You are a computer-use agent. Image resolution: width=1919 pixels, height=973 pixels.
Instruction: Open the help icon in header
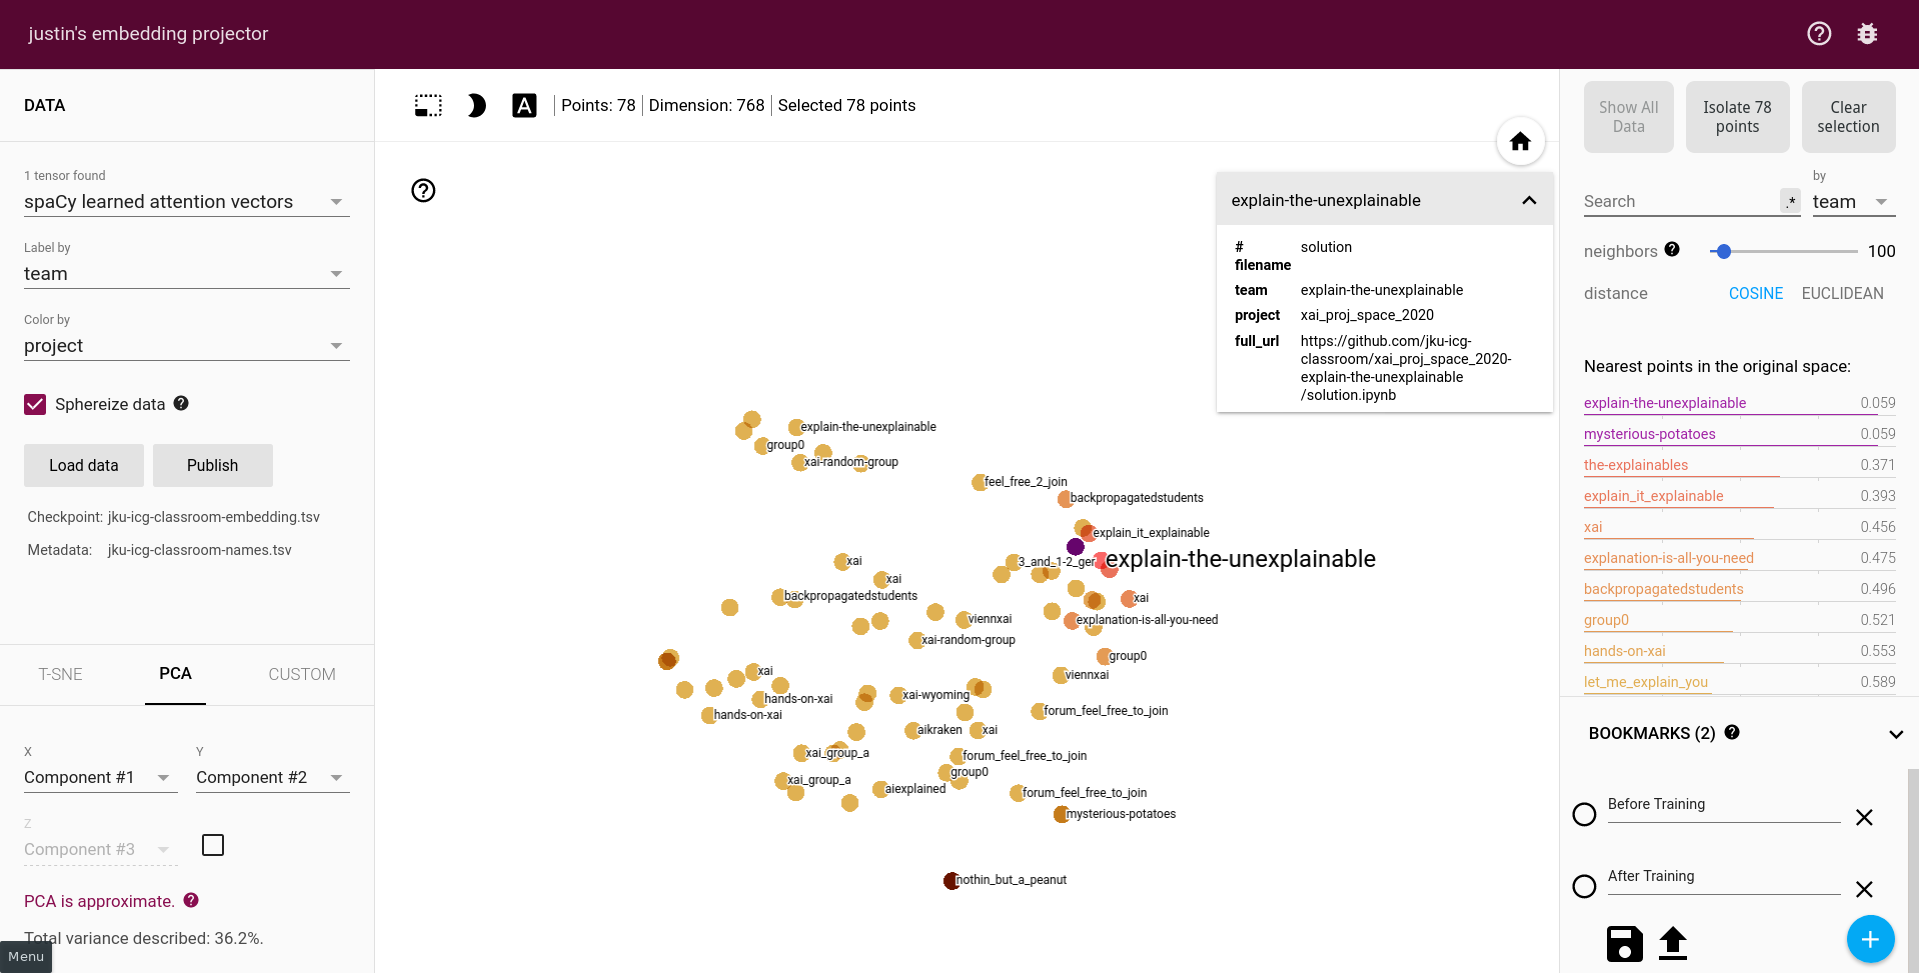pos(1819,34)
